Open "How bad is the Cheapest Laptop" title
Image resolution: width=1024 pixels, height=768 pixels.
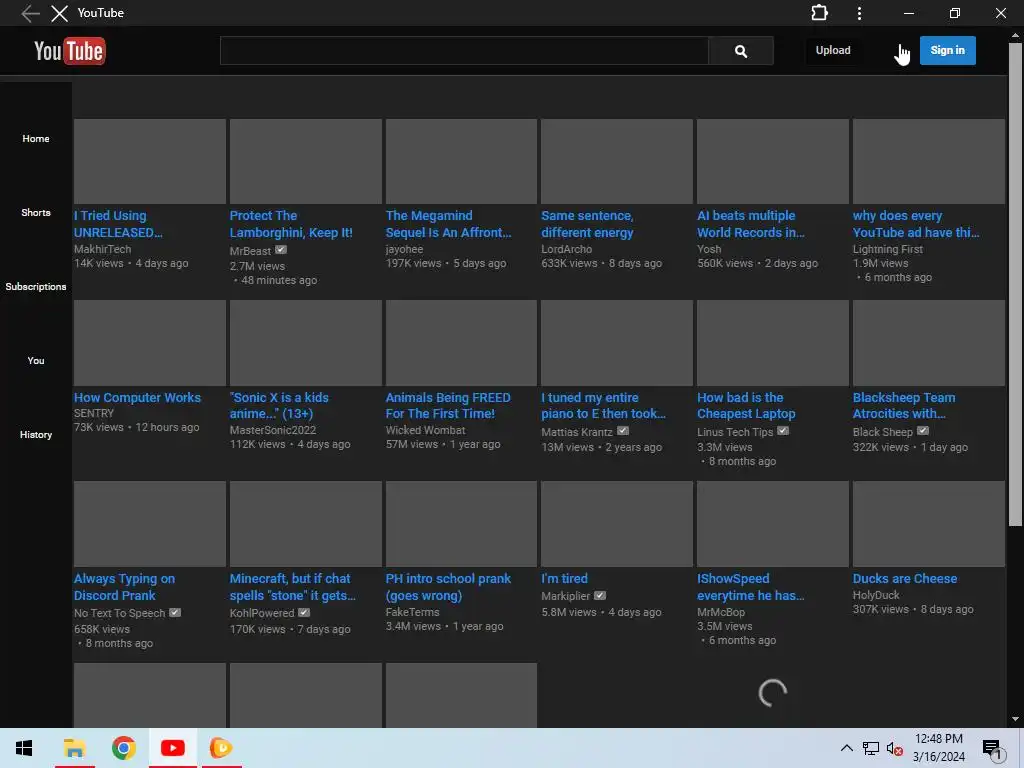[x=746, y=406]
